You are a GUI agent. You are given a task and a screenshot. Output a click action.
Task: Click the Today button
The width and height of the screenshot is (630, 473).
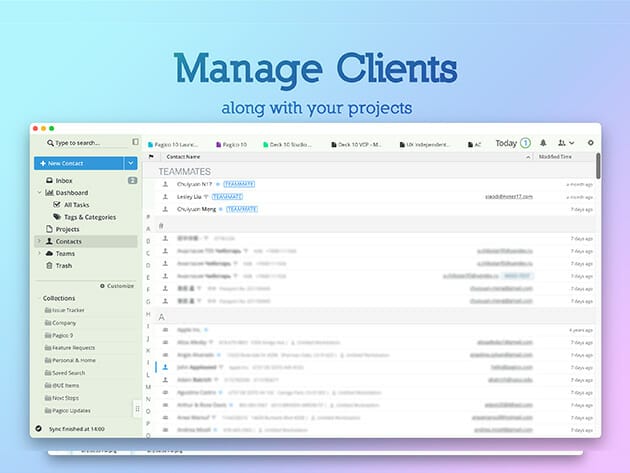[506, 143]
